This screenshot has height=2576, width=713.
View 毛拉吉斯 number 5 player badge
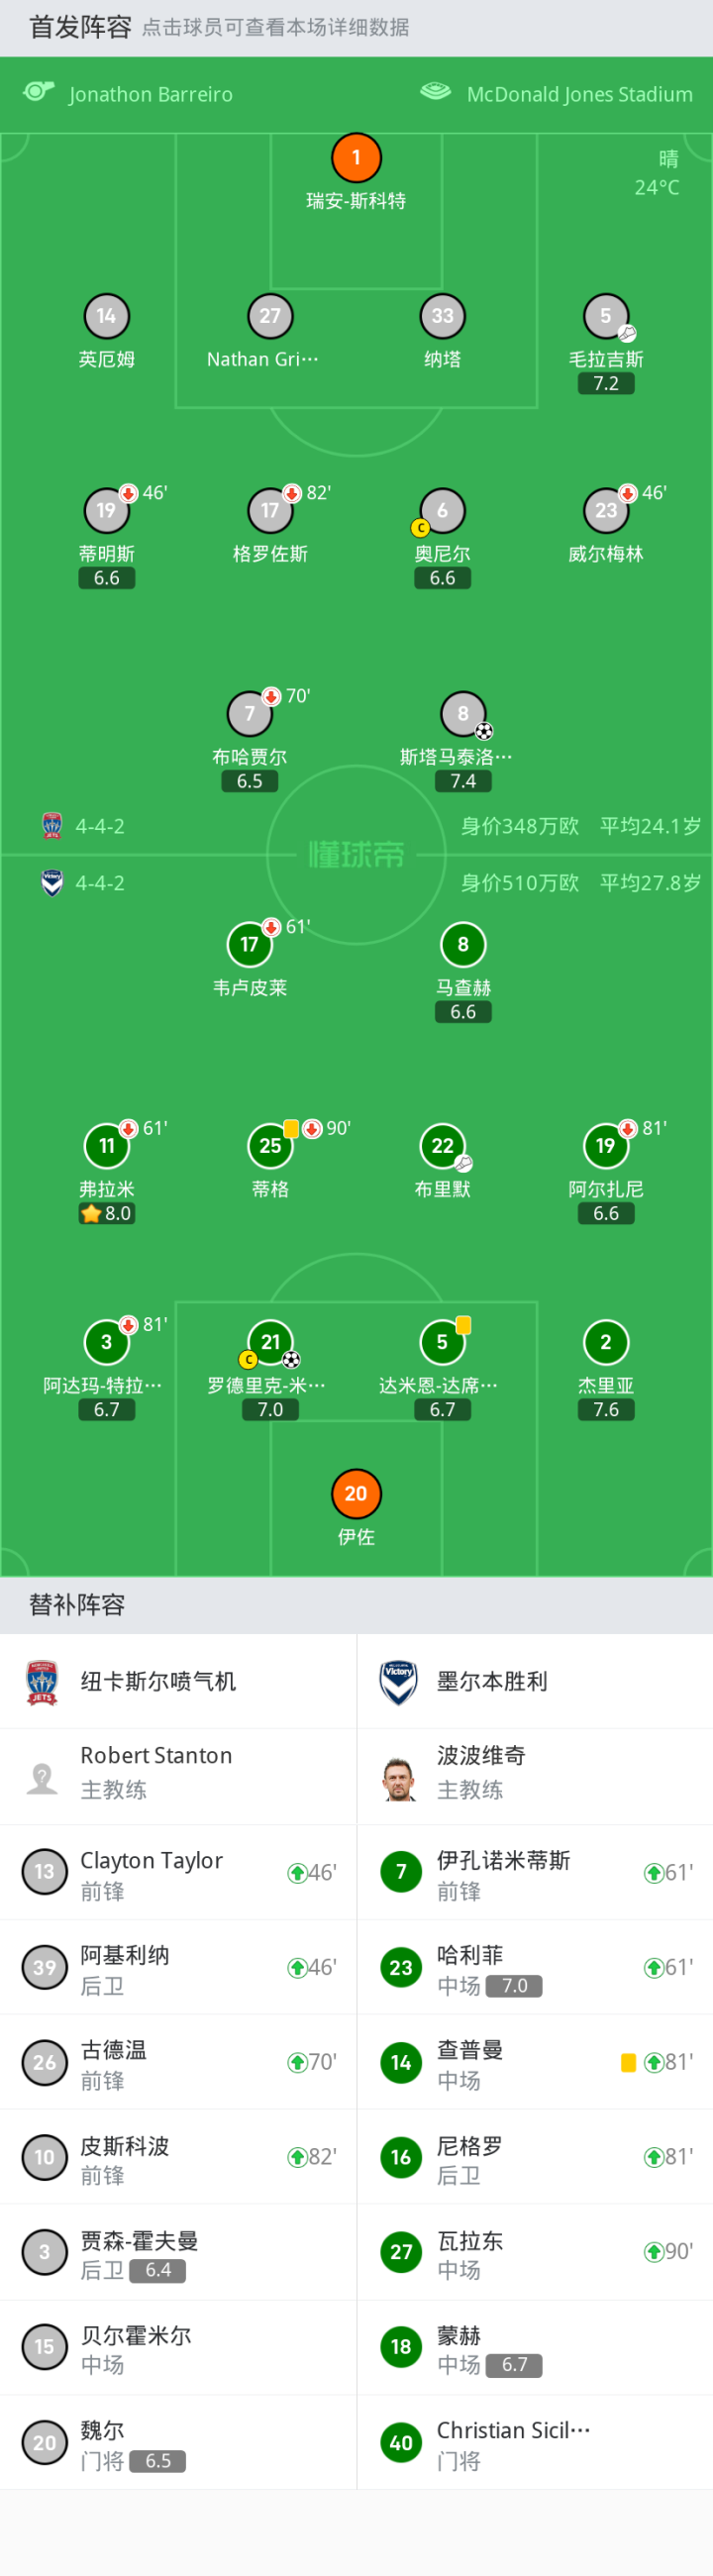(x=605, y=317)
